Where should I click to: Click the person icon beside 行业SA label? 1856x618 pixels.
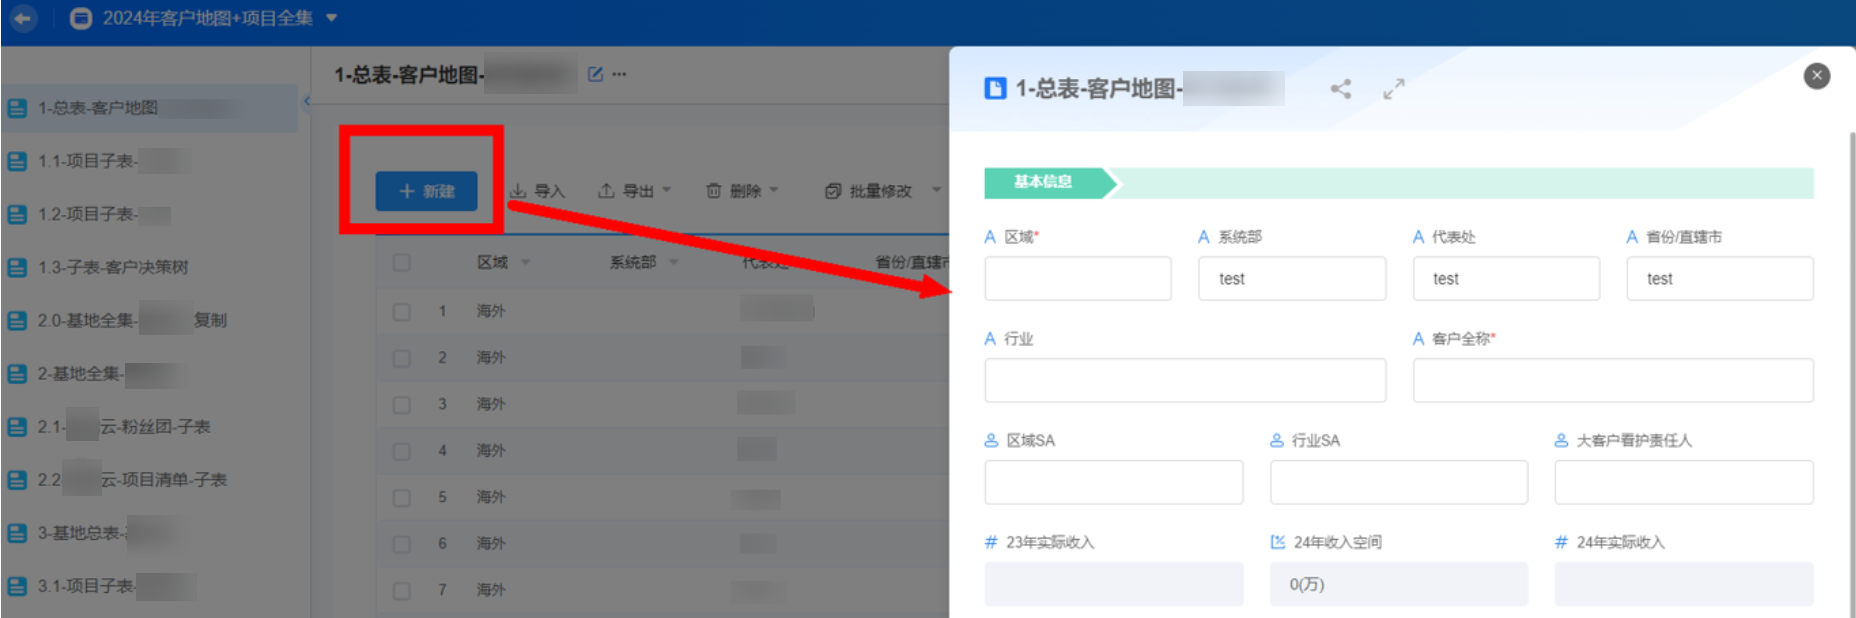coord(1277,440)
